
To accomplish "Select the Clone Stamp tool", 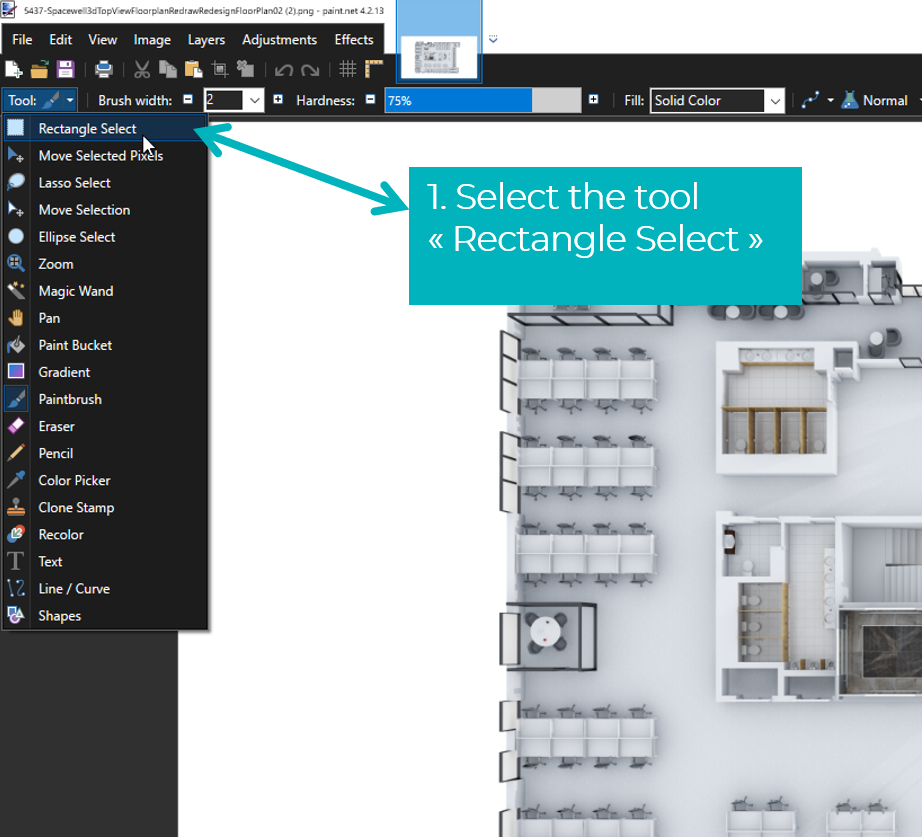I will coord(105,508).
